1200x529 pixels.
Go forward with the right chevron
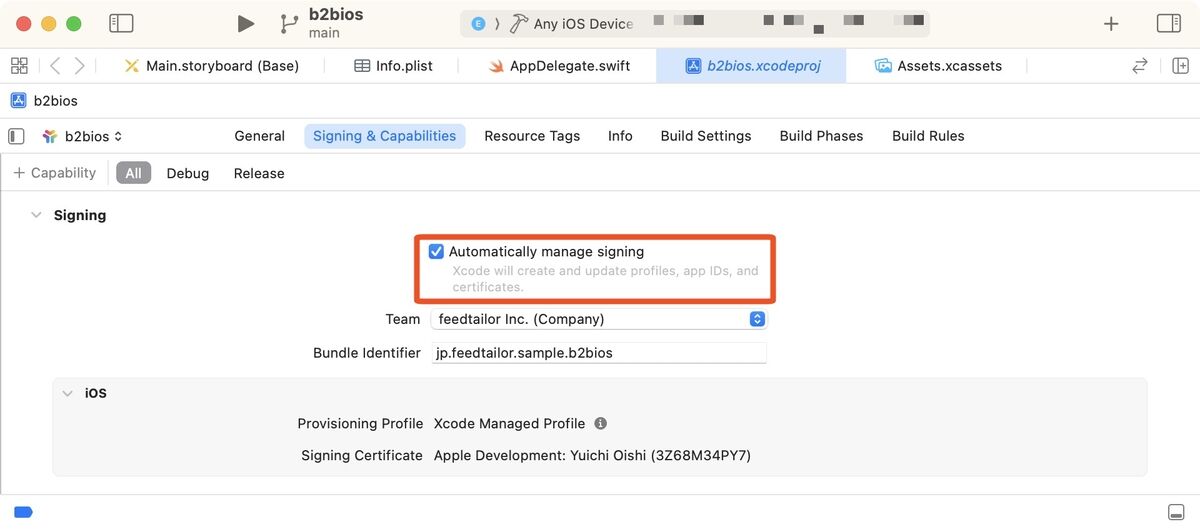coord(80,66)
